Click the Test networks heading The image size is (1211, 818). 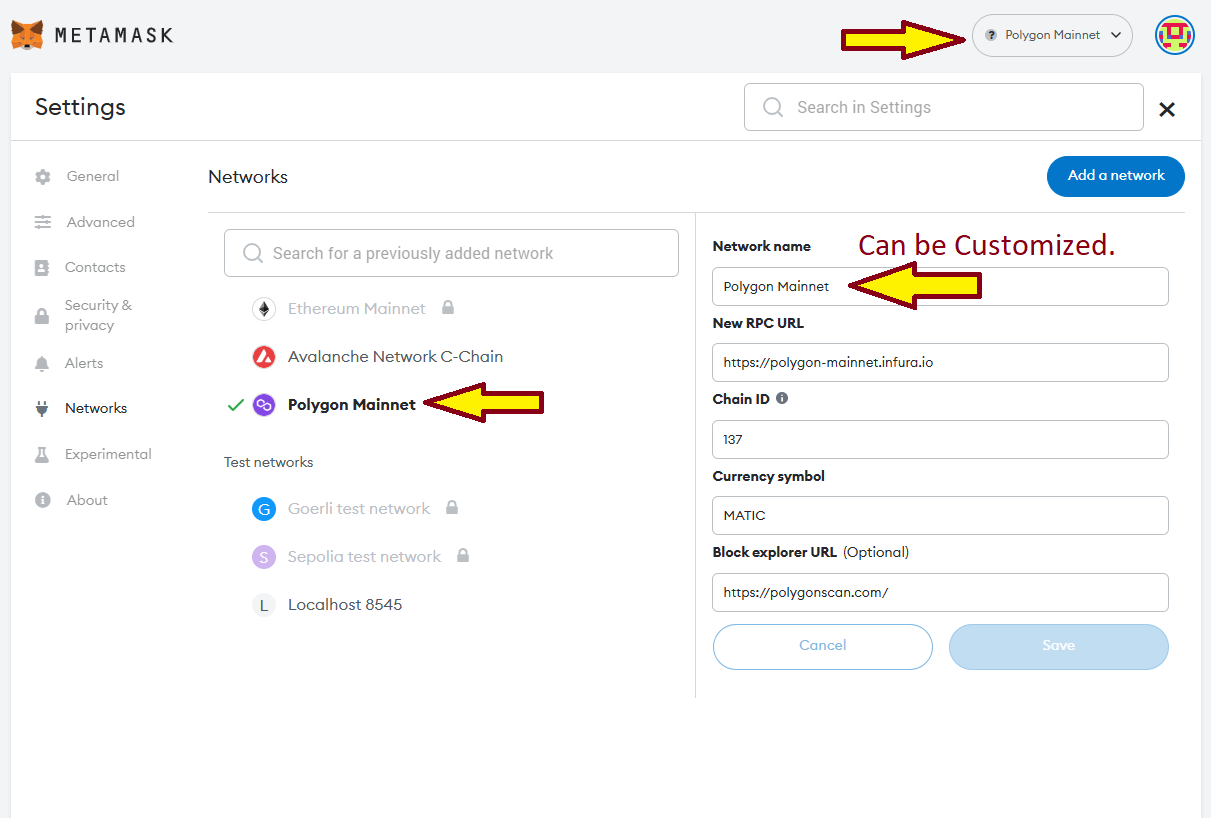click(x=268, y=462)
